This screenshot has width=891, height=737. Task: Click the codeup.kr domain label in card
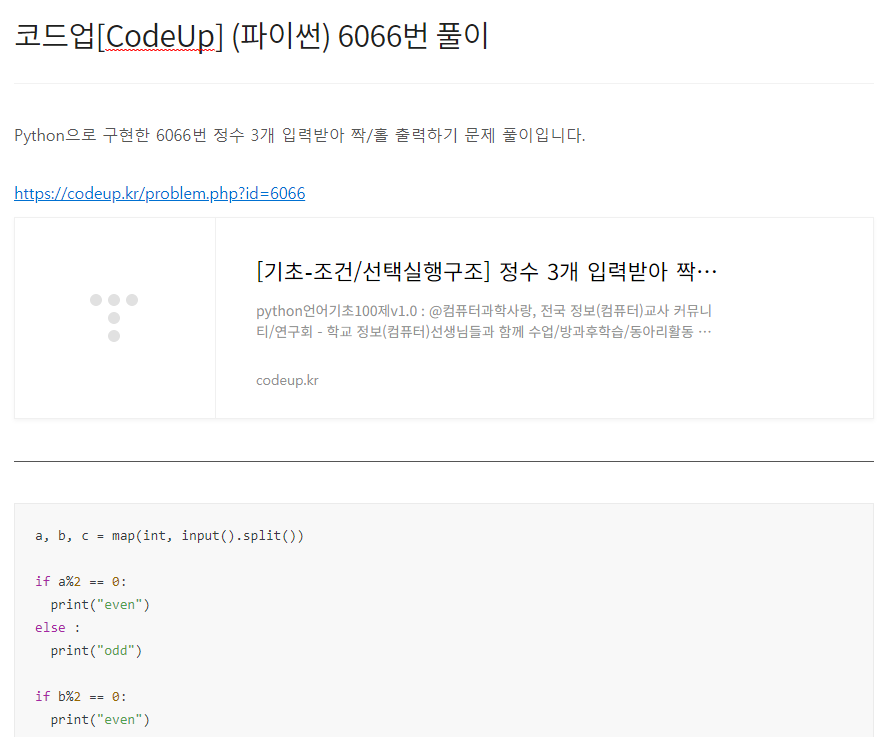click(x=287, y=380)
